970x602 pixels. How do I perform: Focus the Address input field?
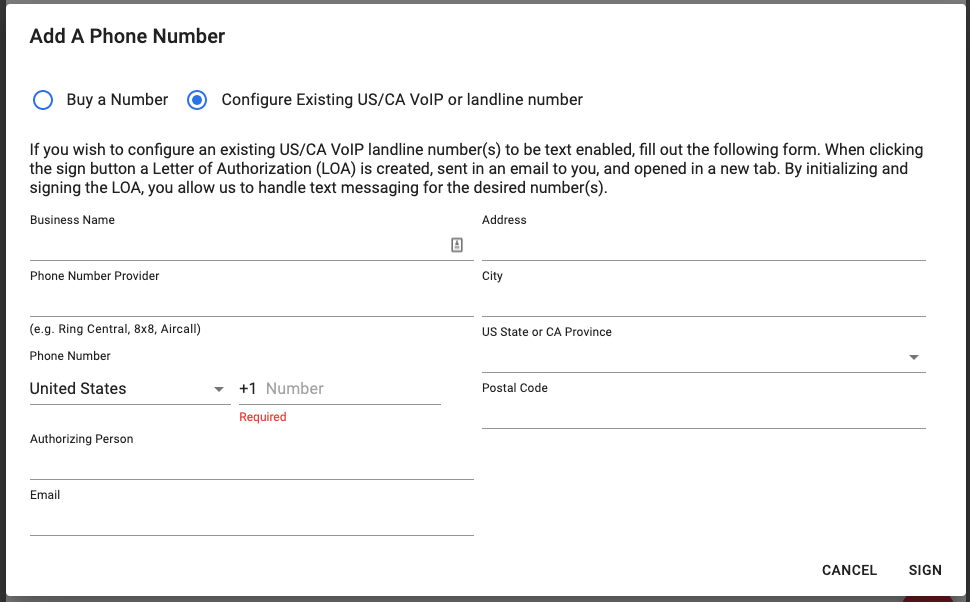pos(703,245)
